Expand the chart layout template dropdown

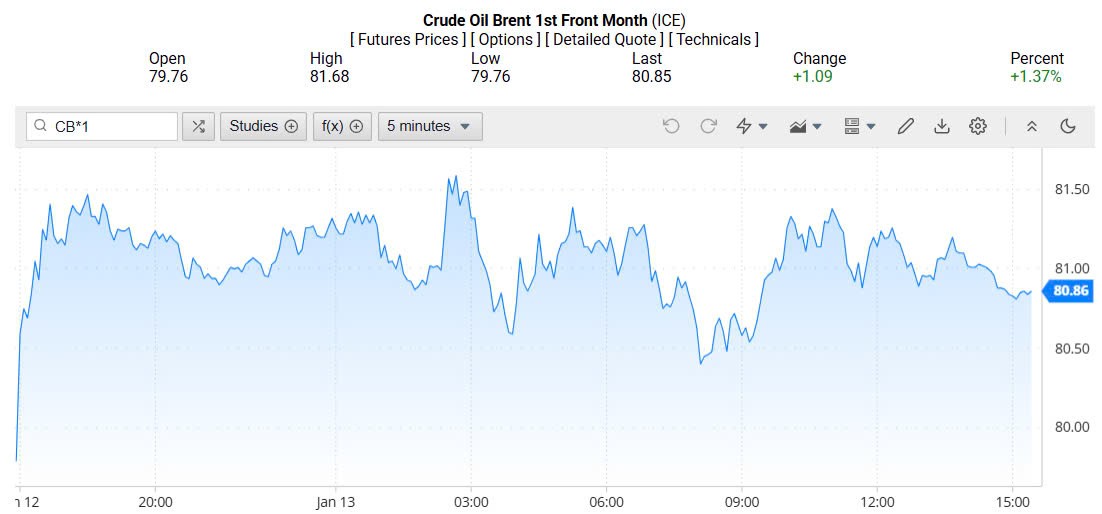coord(860,126)
